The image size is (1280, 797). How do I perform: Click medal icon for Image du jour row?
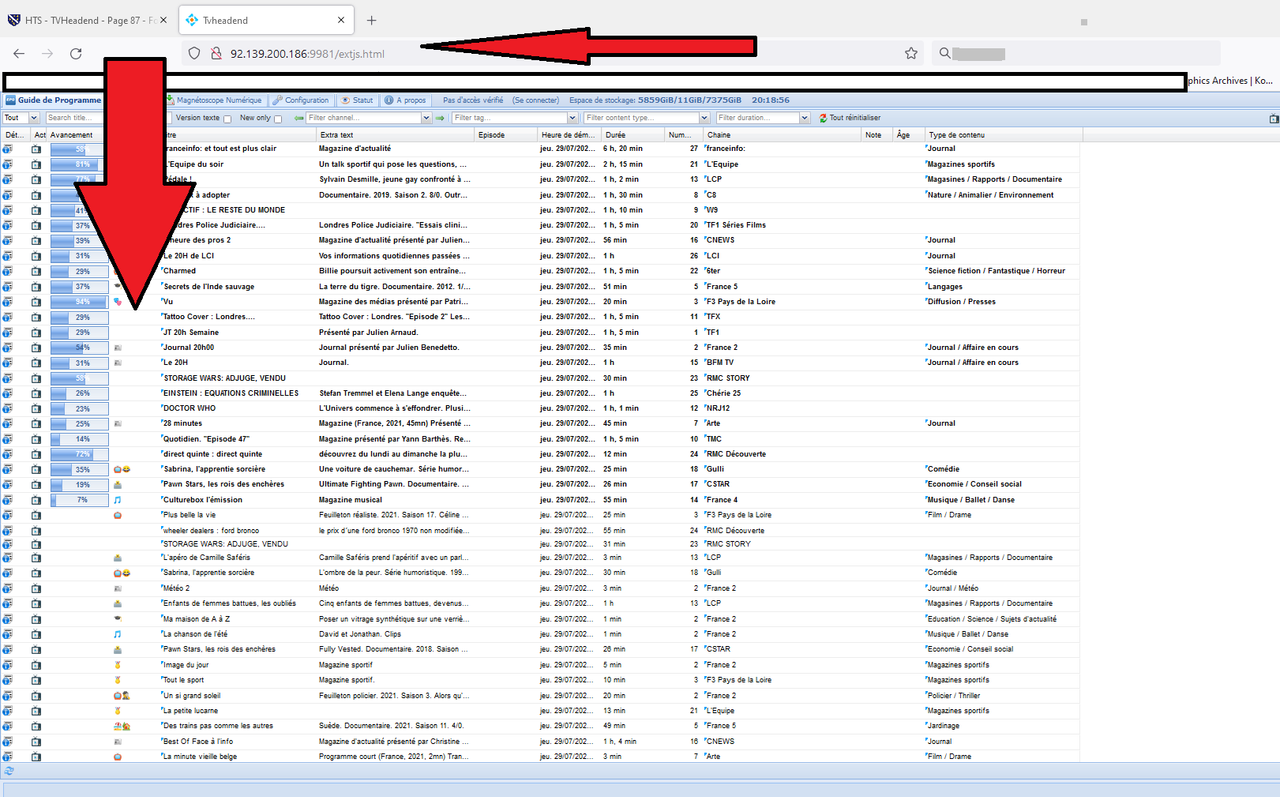click(x=117, y=664)
